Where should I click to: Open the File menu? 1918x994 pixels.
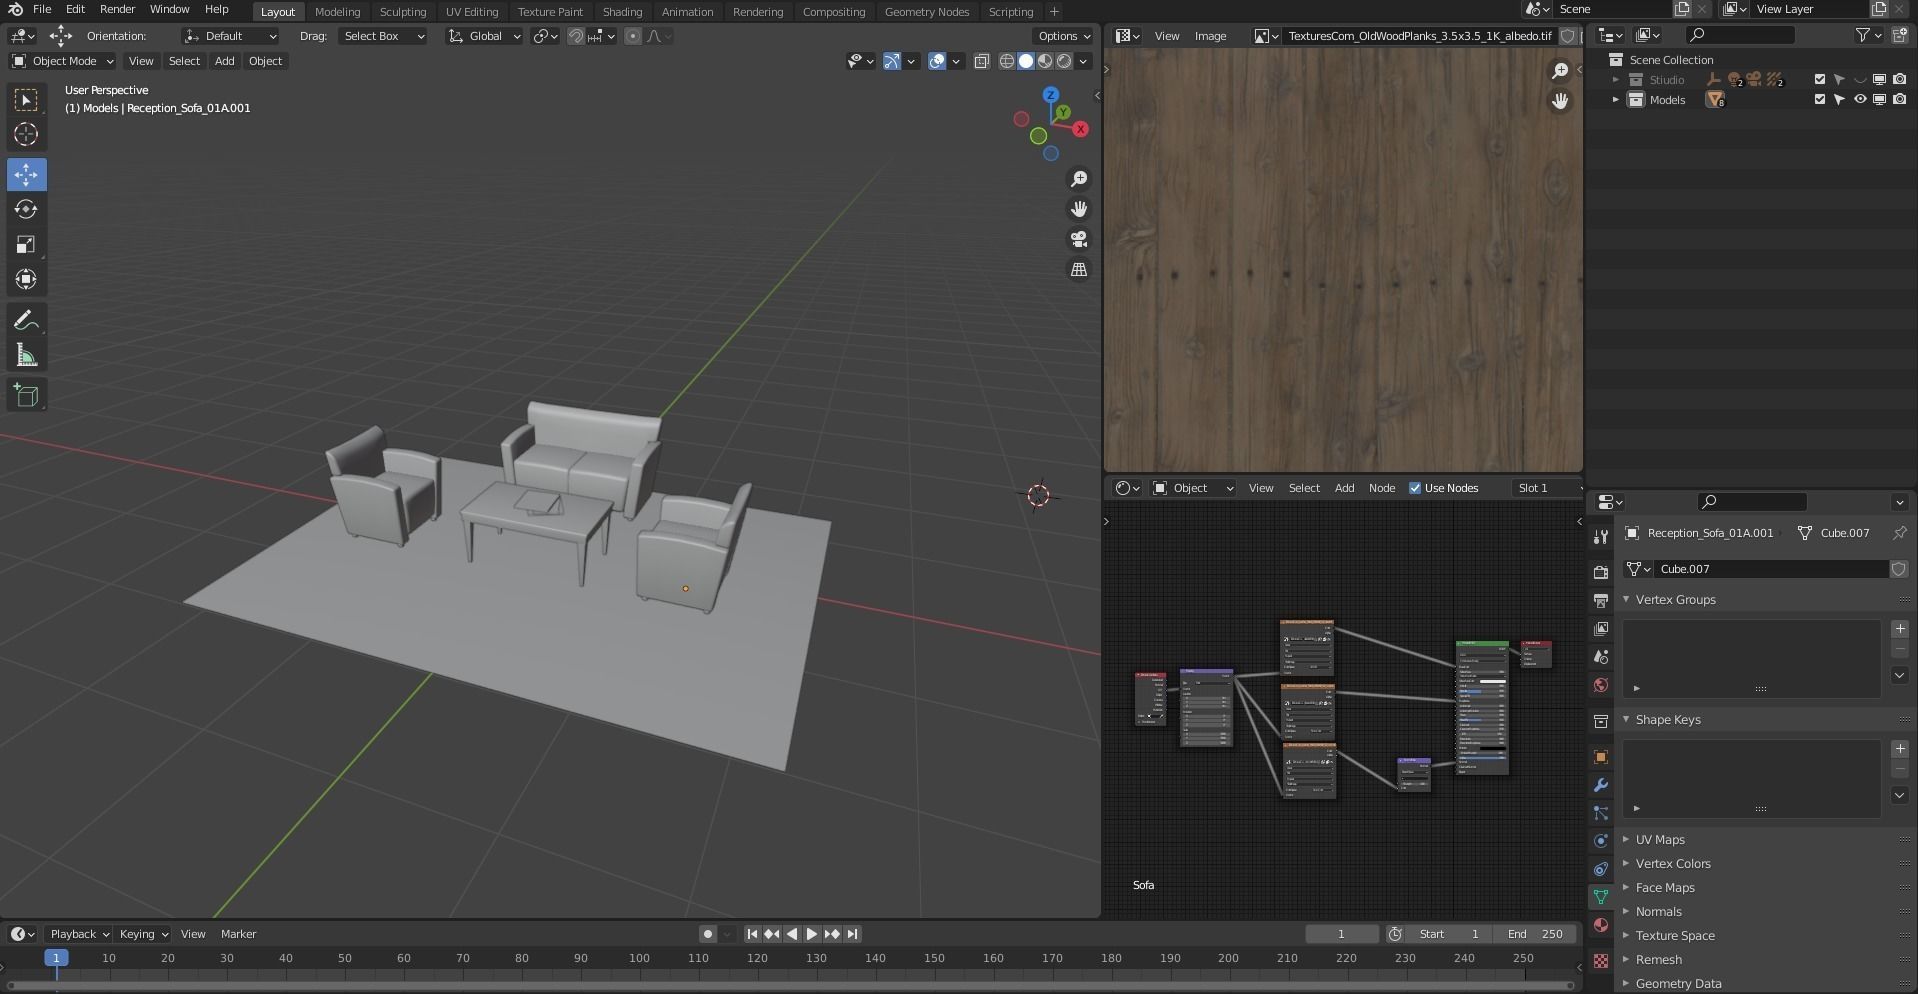click(42, 9)
